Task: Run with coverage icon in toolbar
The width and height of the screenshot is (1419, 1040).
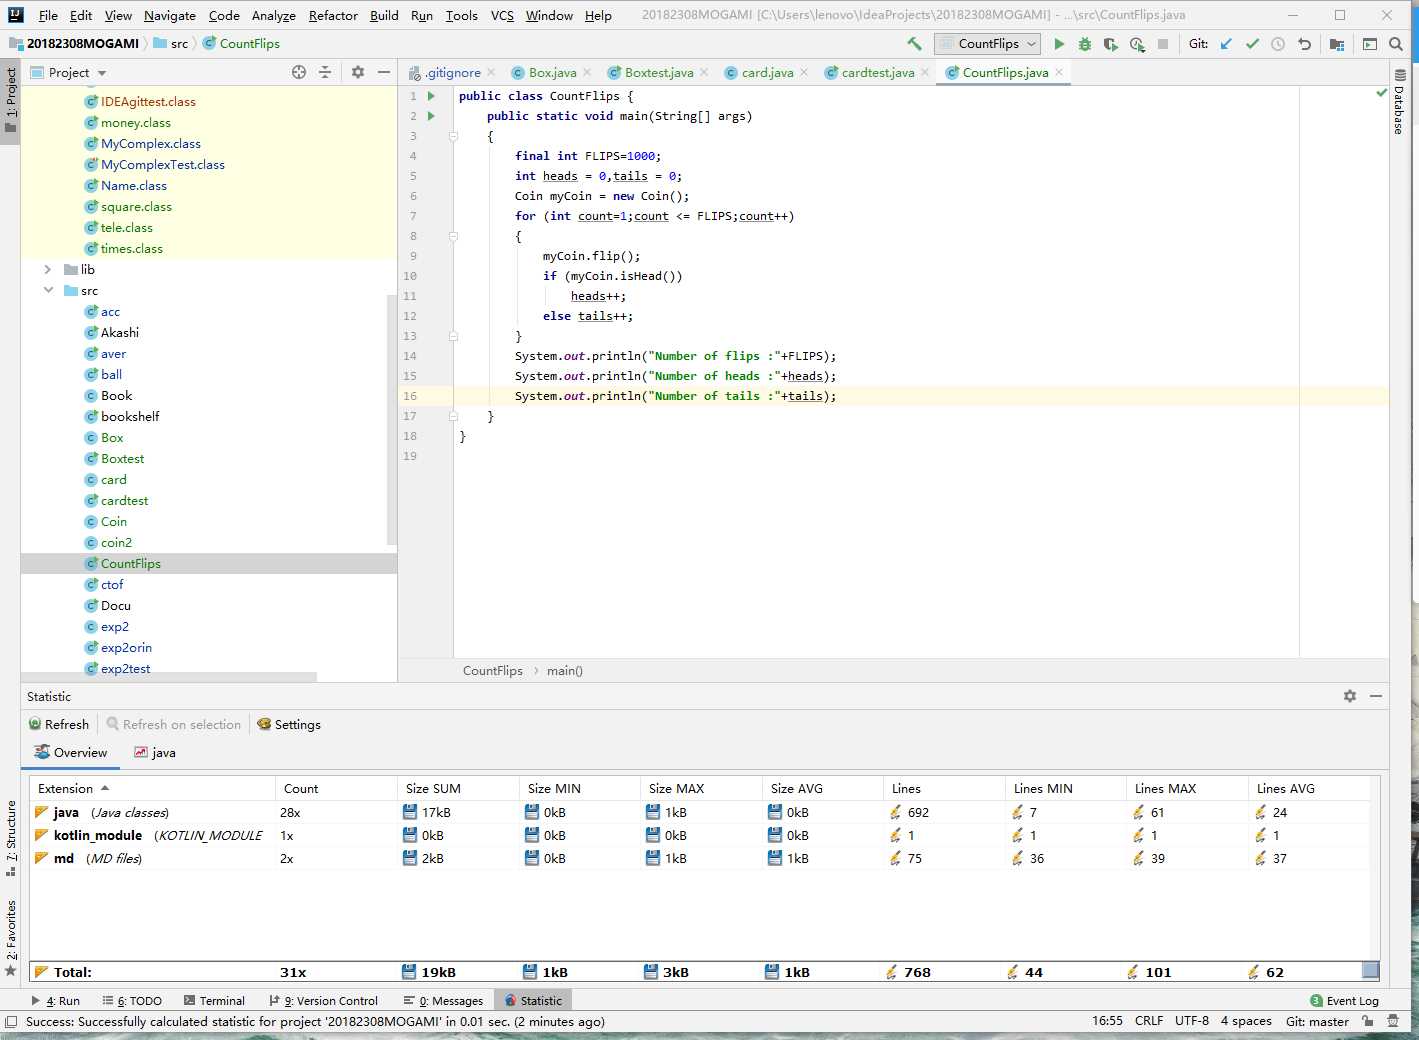Action: tap(1111, 44)
